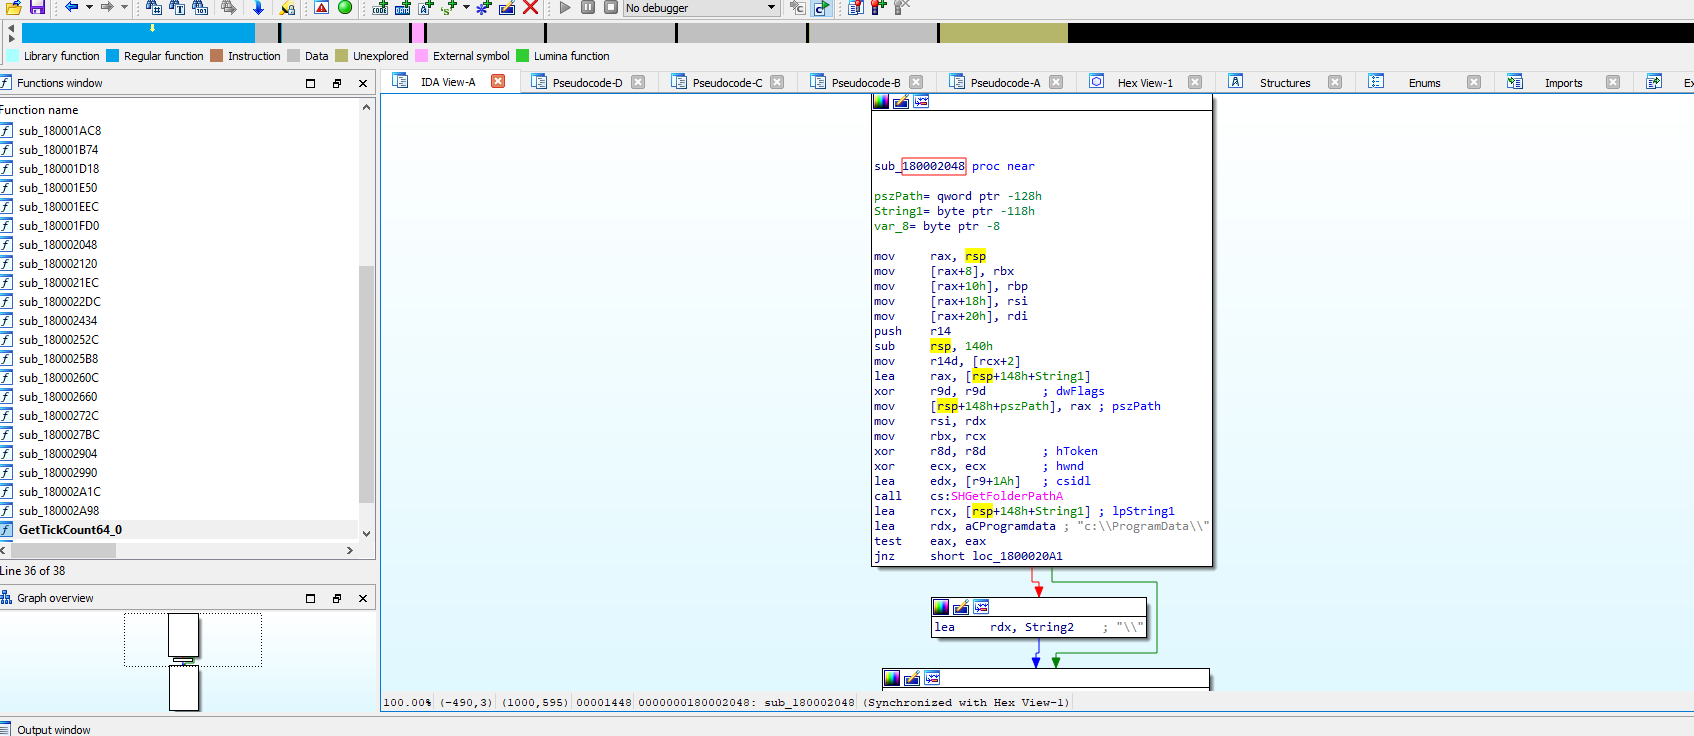Click the blue asterisk toolbar icon
This screenshot has height=736, width=1694.
point(484,8)
